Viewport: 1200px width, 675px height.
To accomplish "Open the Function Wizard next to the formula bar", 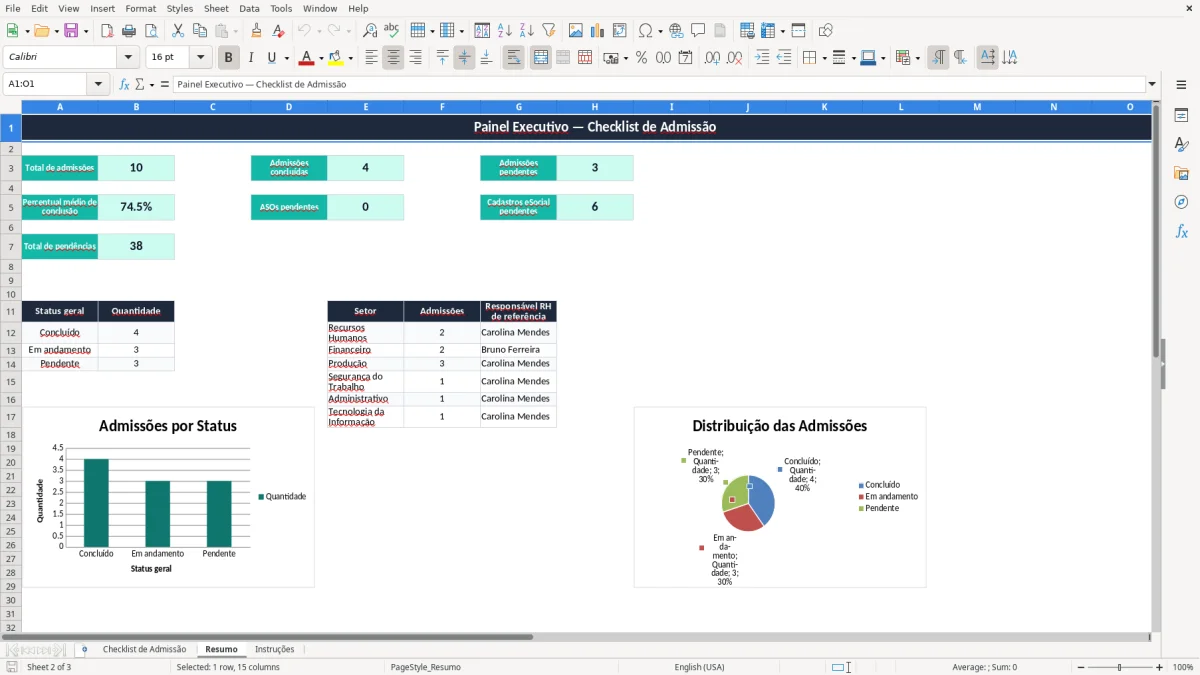I will point(124,85).
